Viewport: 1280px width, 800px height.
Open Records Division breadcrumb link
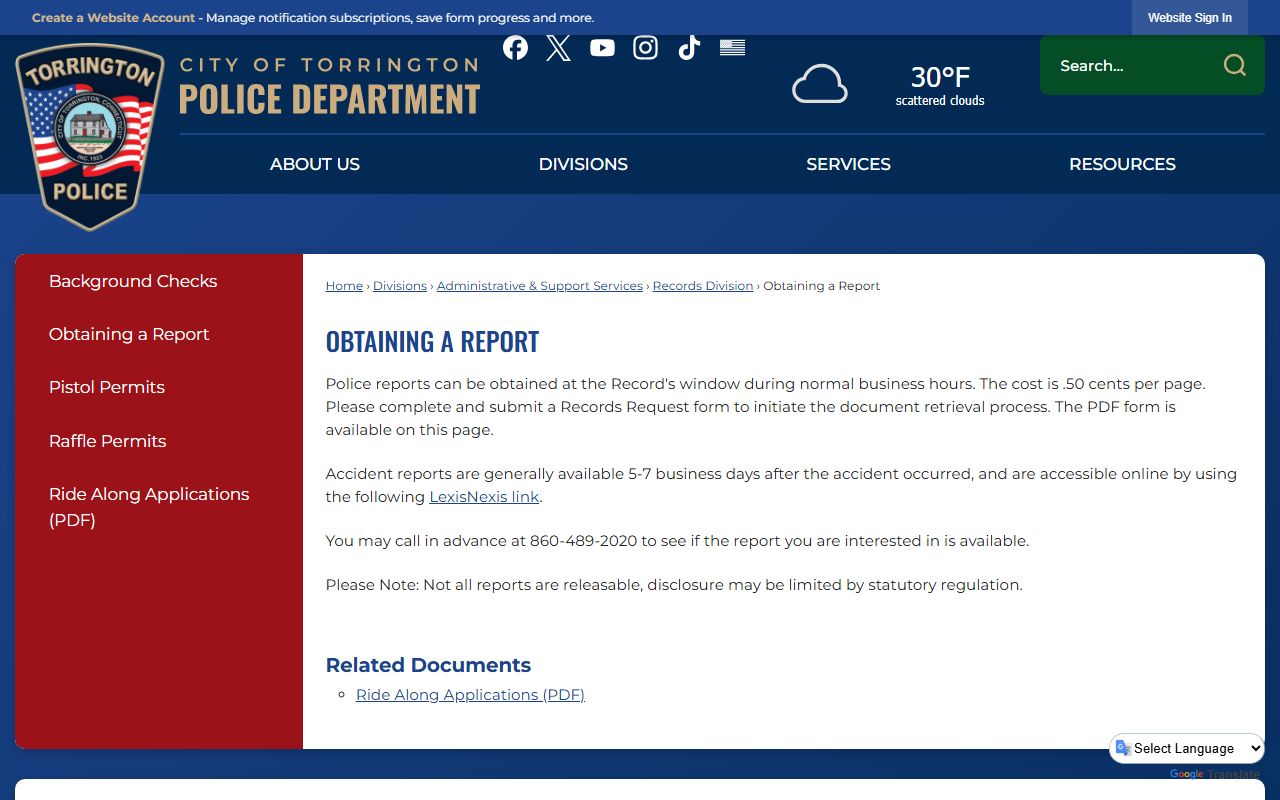click(x=703, y=286)
